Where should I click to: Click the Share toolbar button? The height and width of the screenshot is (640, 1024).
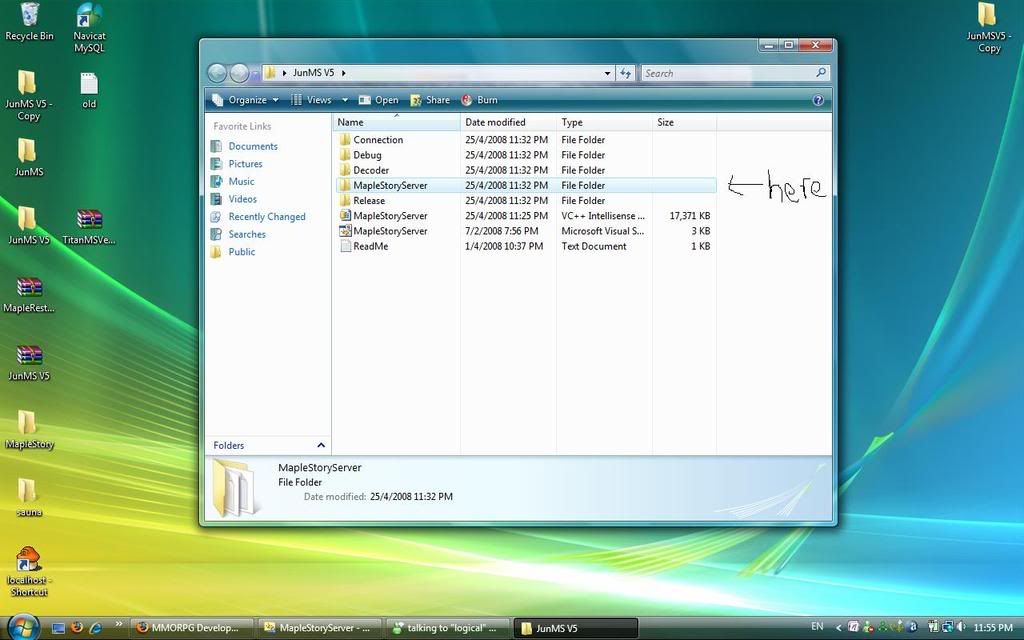click(x=430, y=100)
